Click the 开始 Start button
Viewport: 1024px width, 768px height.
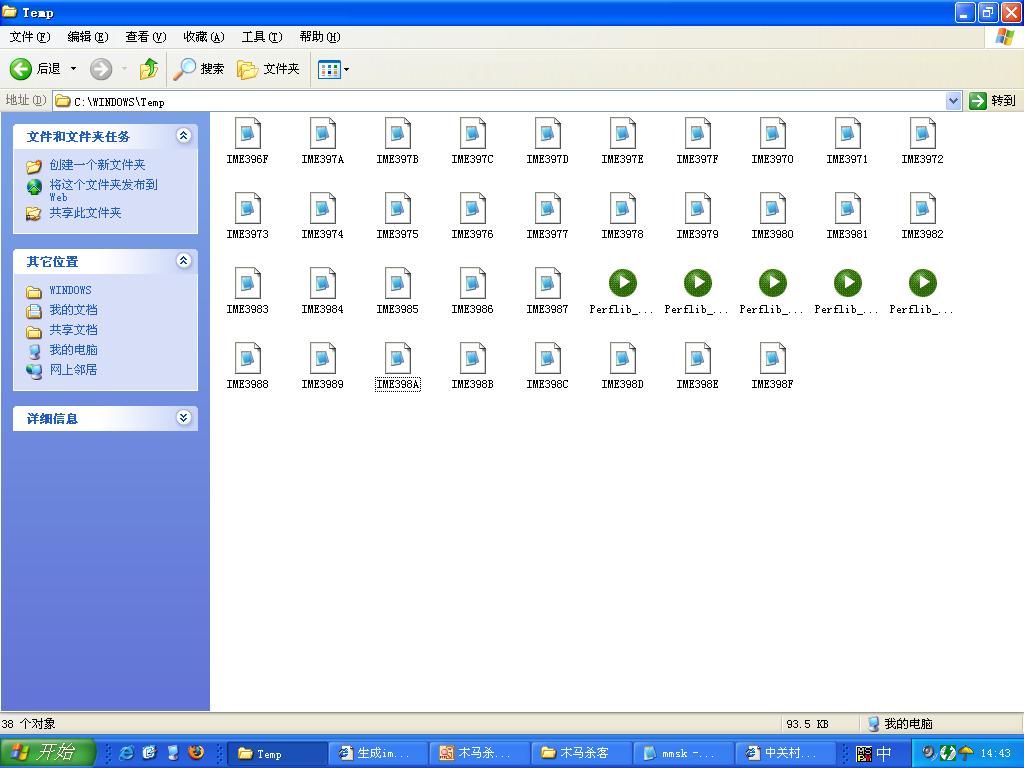click(x=47, y=753)
